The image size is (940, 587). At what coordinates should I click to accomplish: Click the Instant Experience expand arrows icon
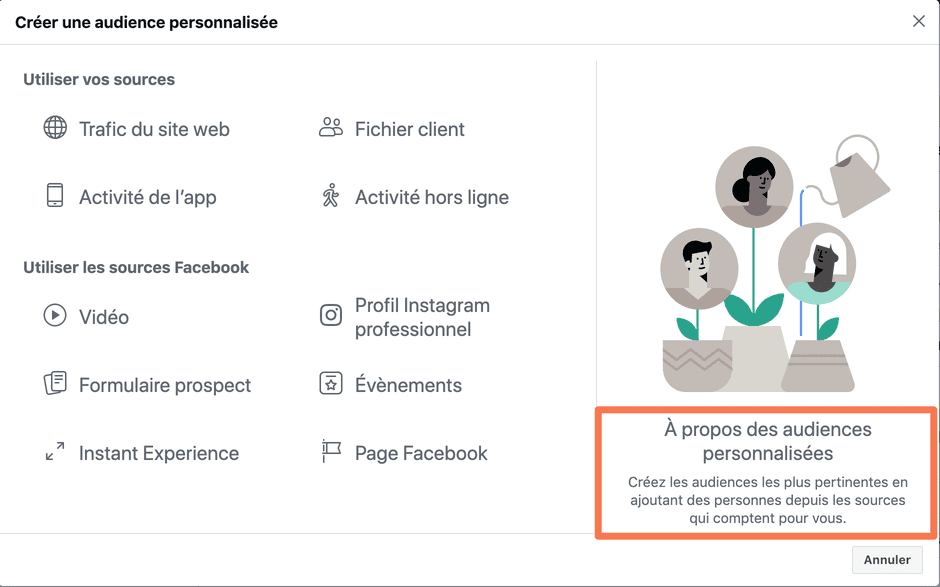click(x=55, y=452)
